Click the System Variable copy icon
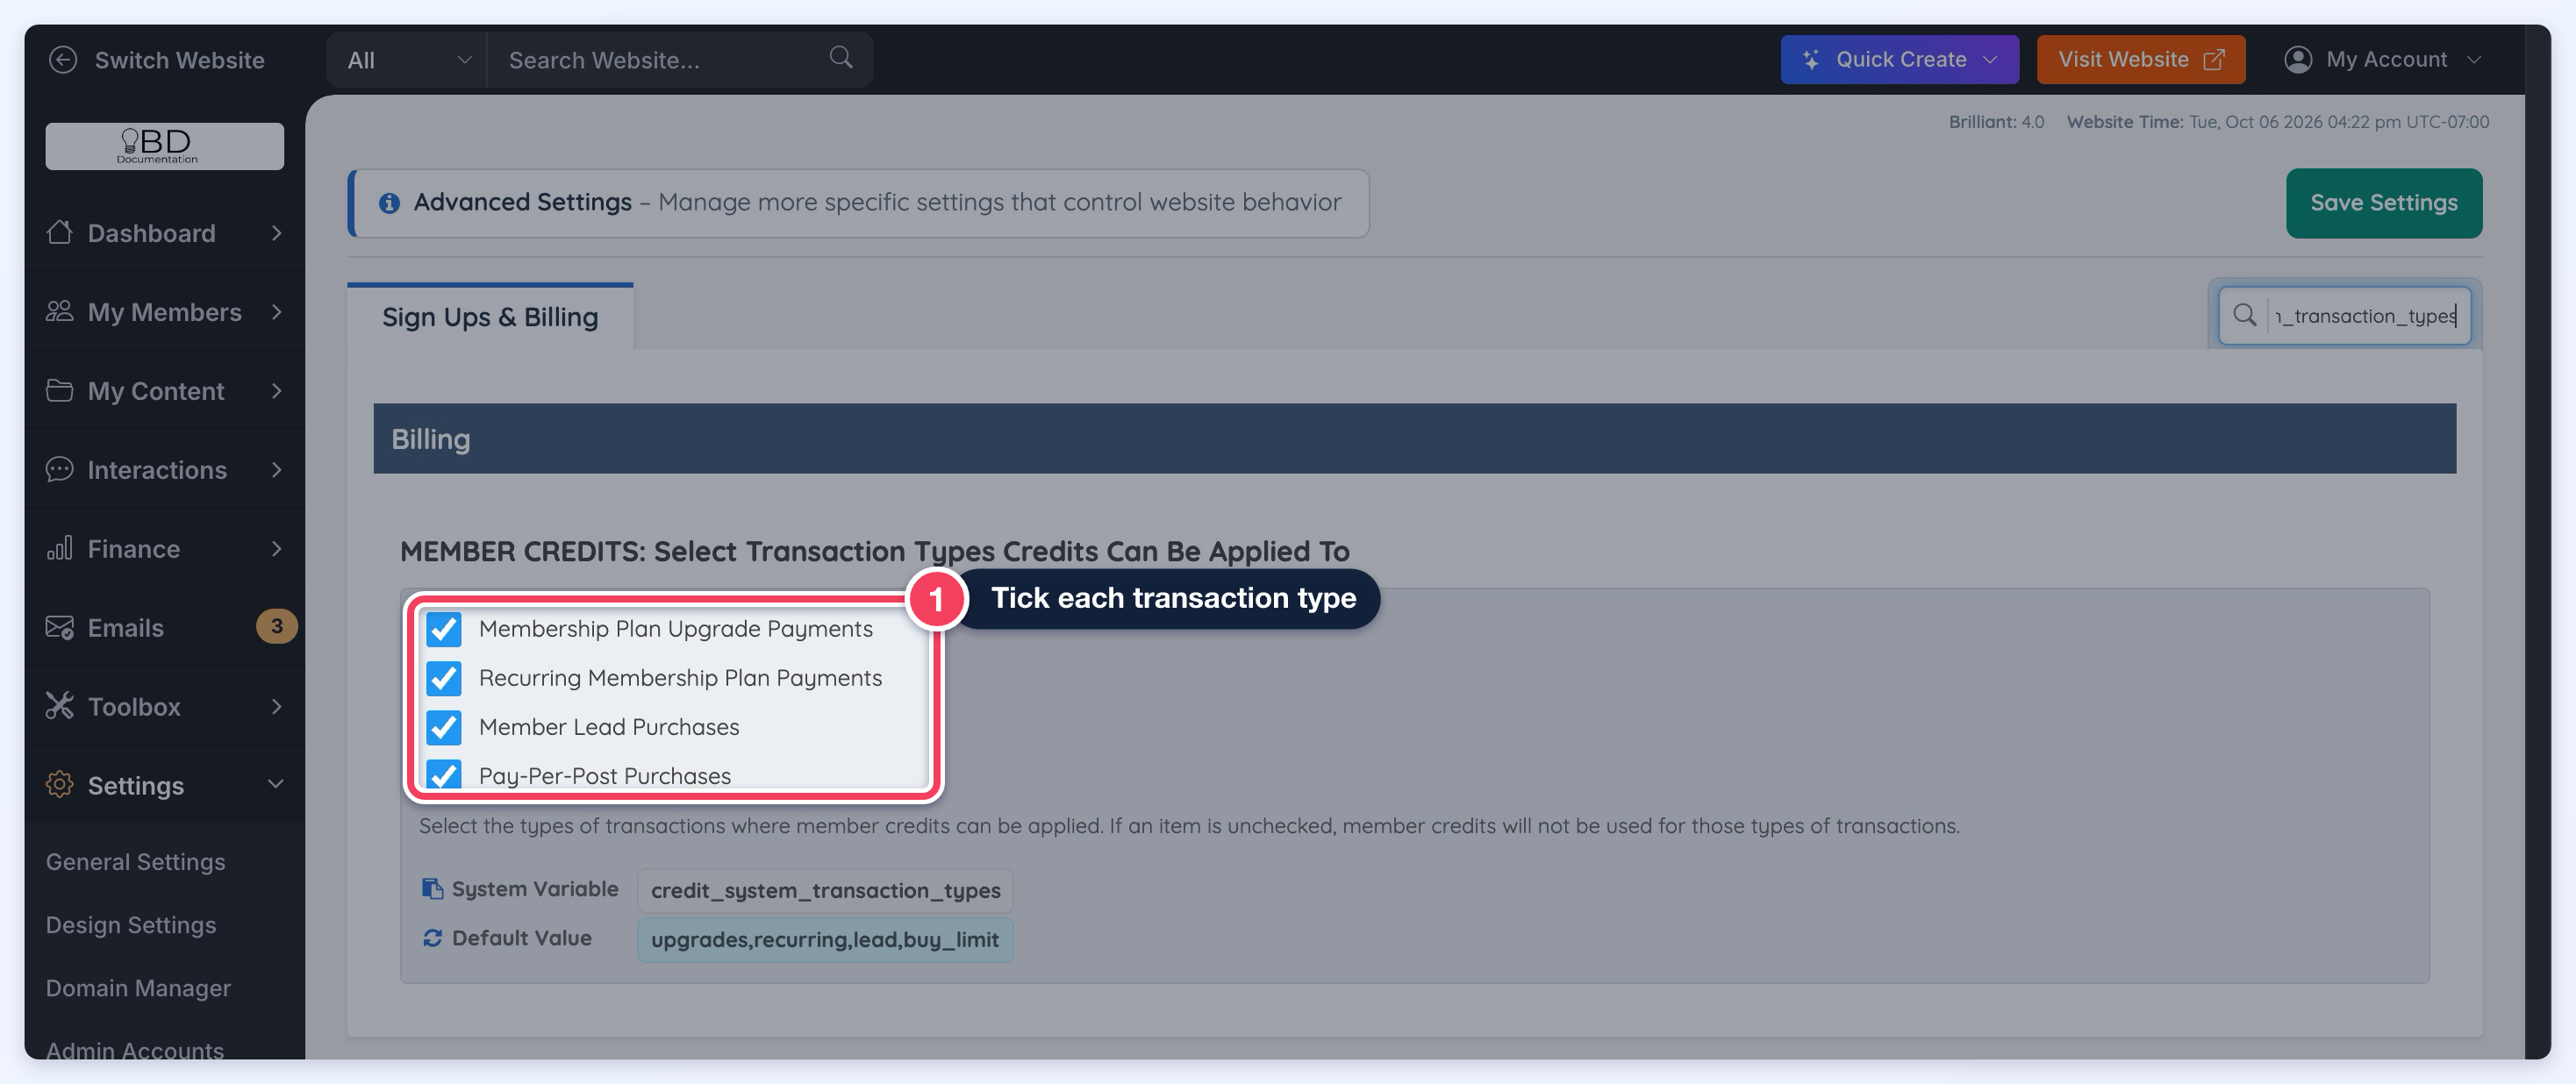This screenshot has height=1084, width=2576. (x=432, y=888)
